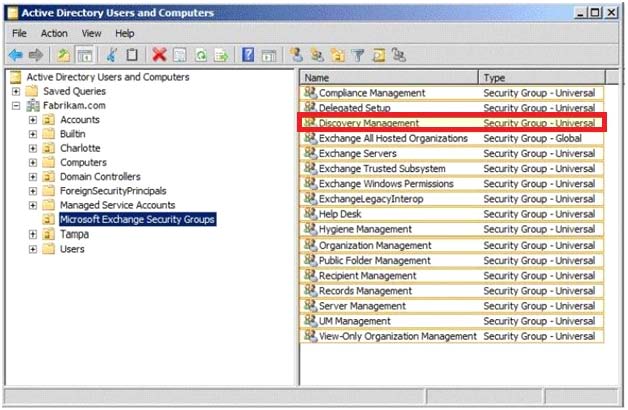Select the Recipient Management group

point(452,275)
